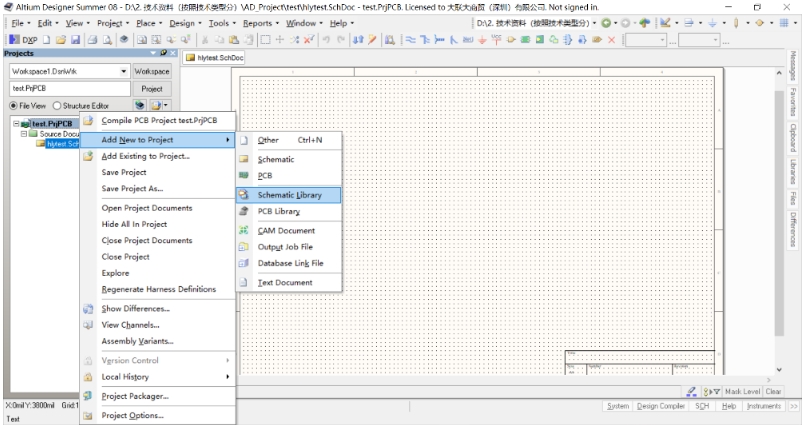Choose Schematic Library from the submenu
Image resolution: width=804 pixels, height=425 pixels.
tap(289, 195)
